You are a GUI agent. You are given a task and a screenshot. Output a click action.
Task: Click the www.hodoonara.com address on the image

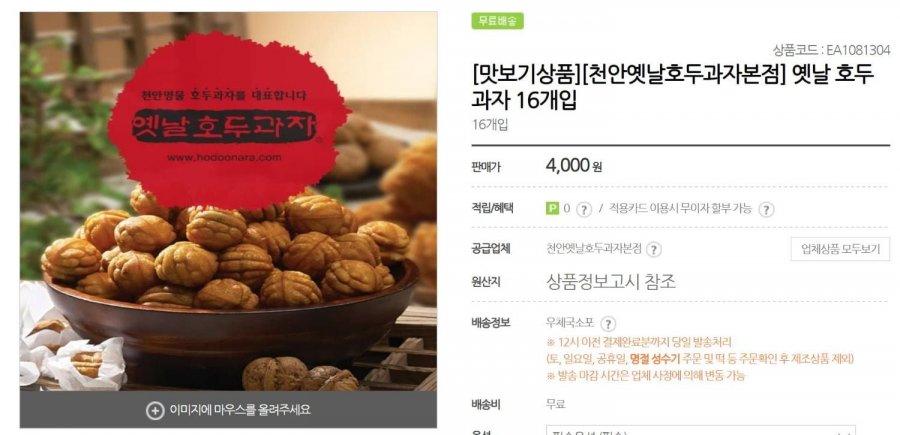(x=224, y=157)
